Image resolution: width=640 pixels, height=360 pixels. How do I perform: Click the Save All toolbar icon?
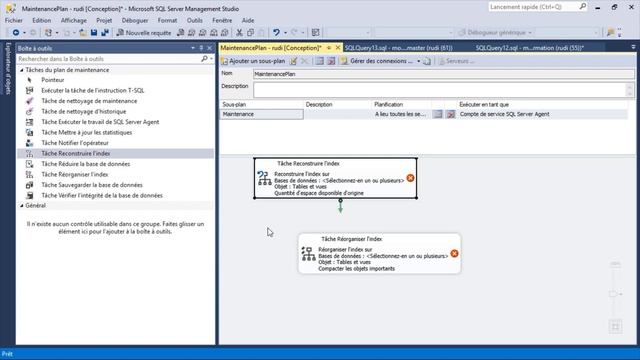(x=105, y=33)
